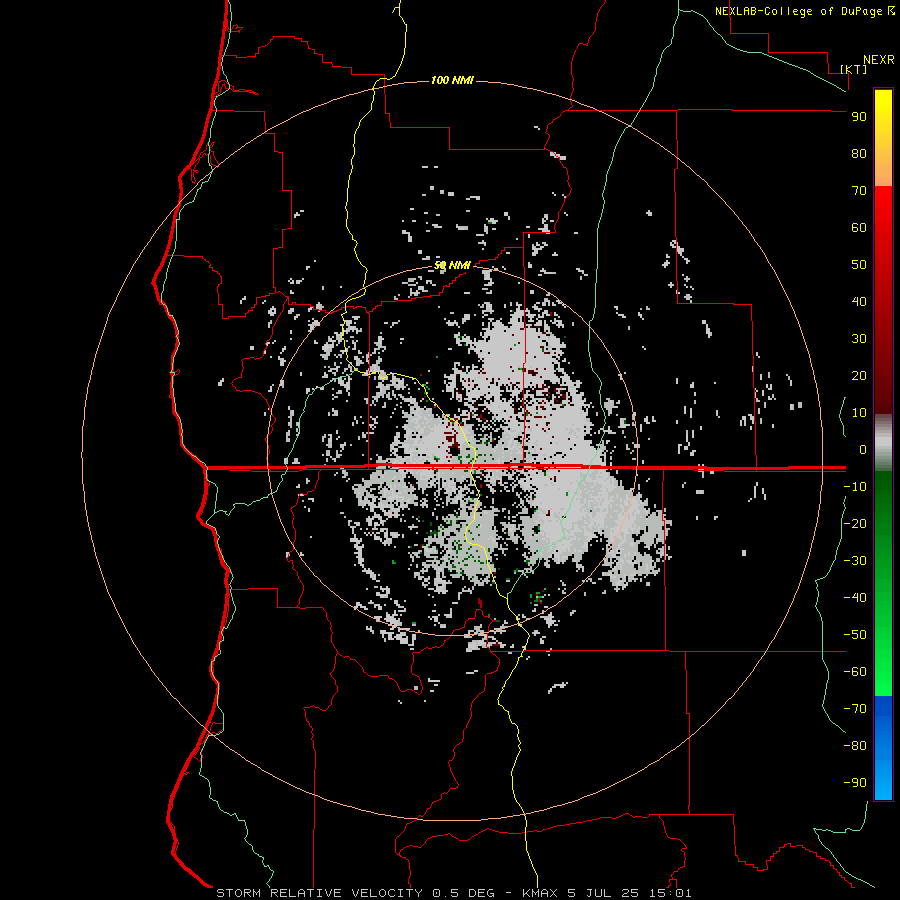The image size is (900, 900).
Task: Click the 50 value on velocity scale
Action: [x=859, y=265]
